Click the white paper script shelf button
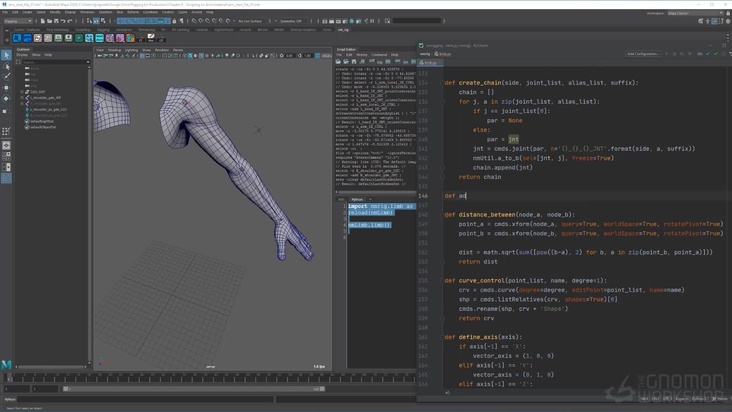Viewport: 732px width, 412px height. pyautogui.click(x=151, y=38)
